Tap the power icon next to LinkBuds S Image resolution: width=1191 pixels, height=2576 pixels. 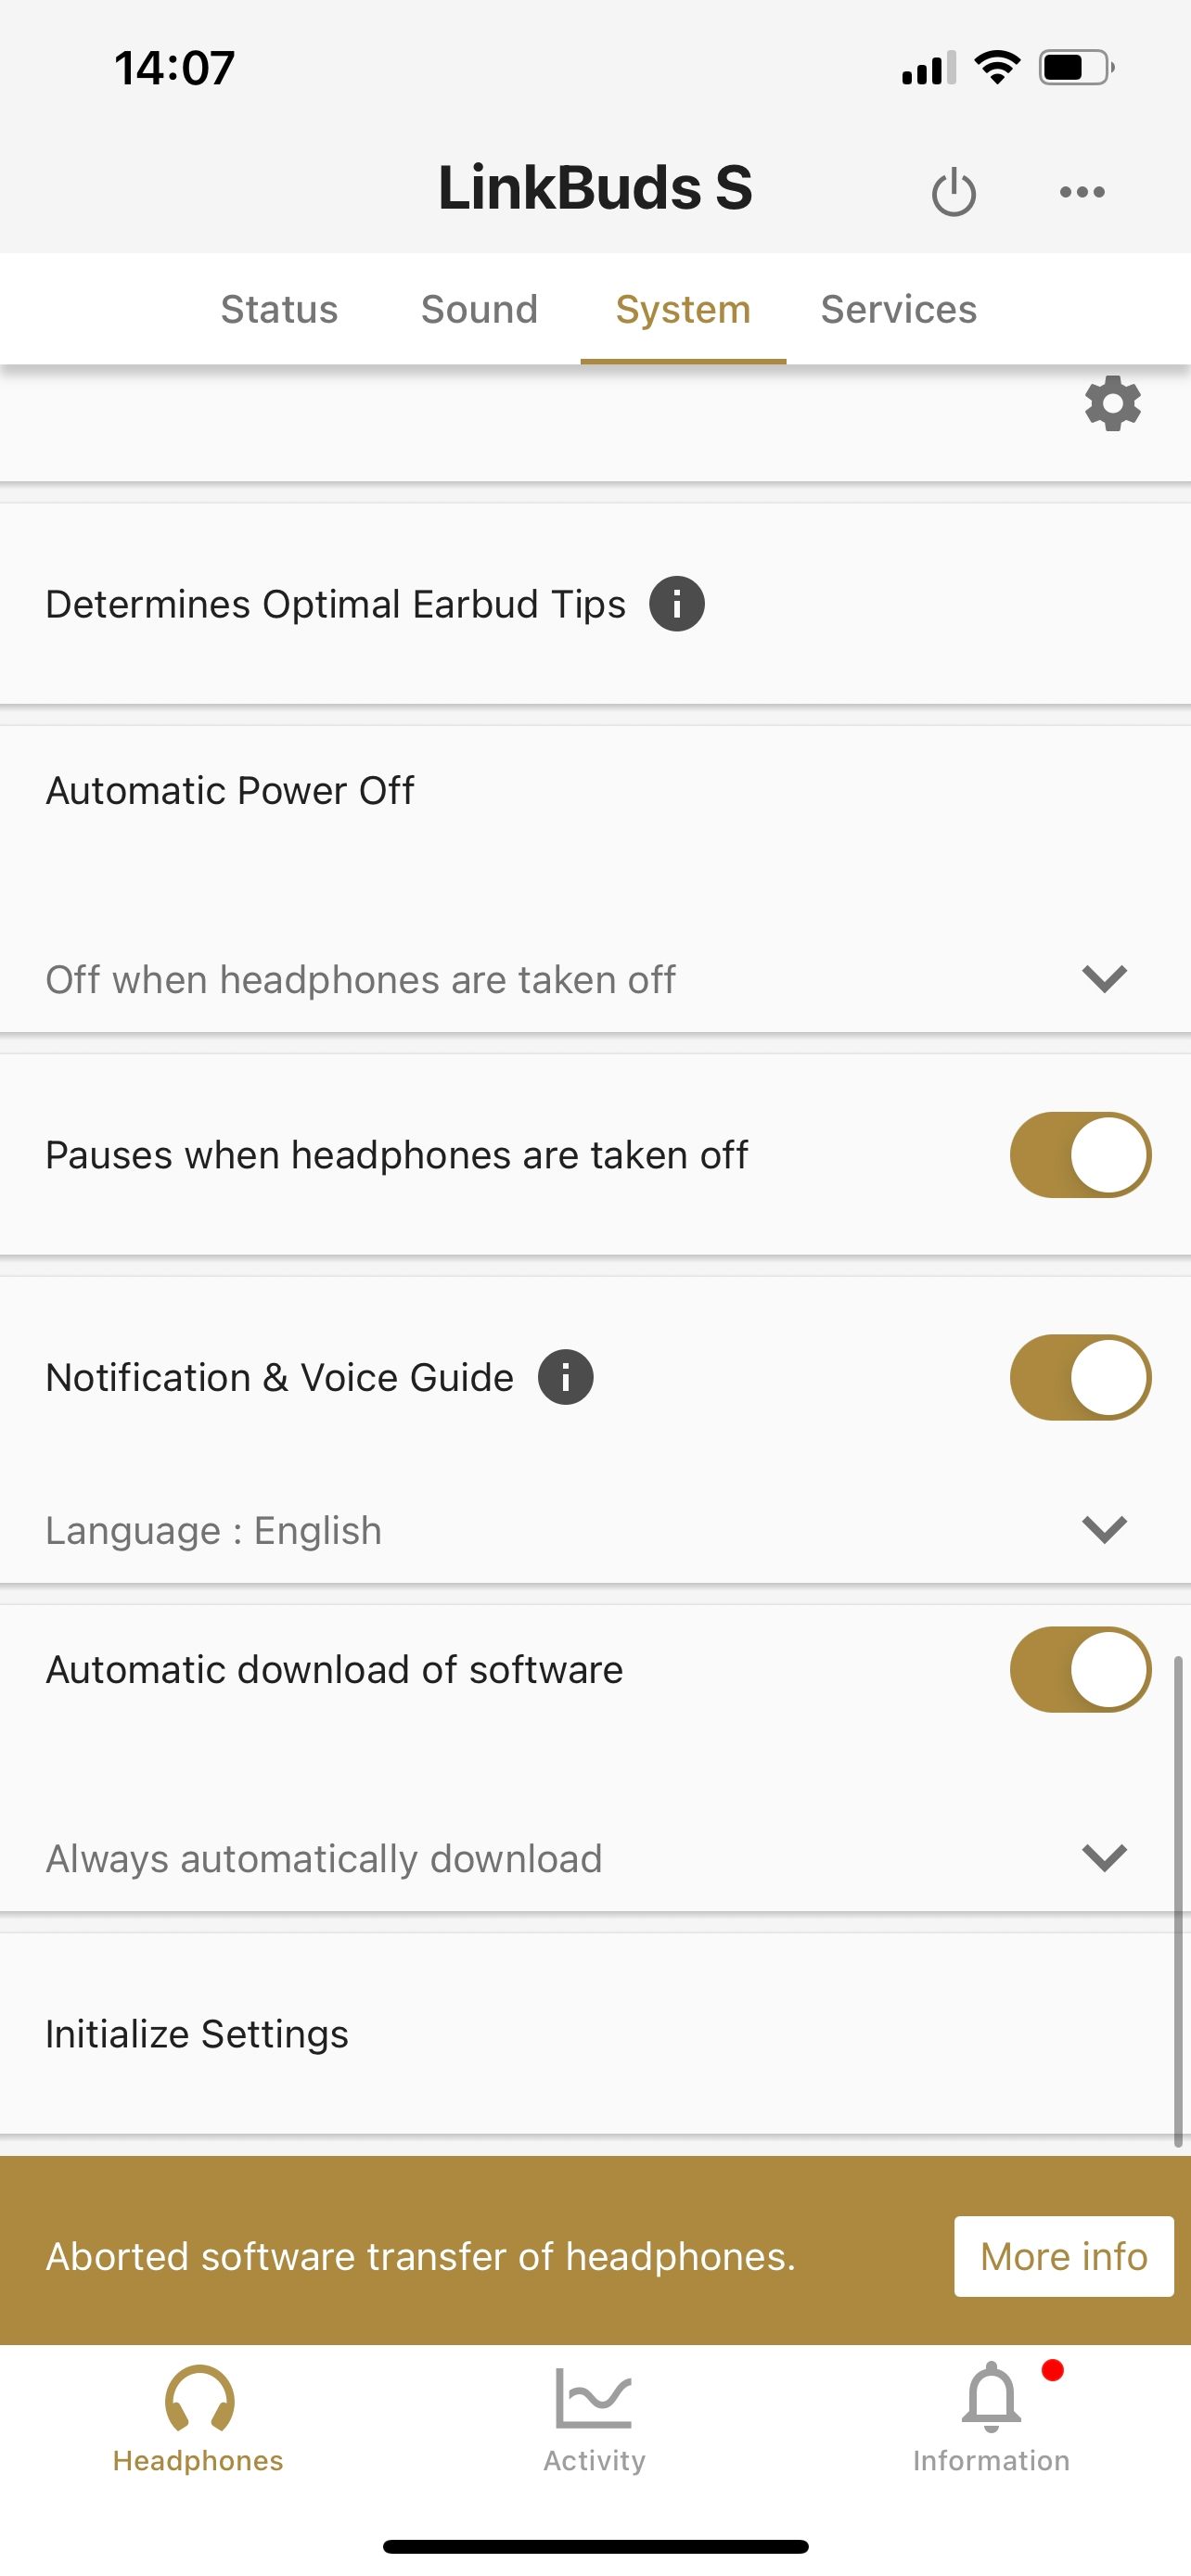coord(953,191)
